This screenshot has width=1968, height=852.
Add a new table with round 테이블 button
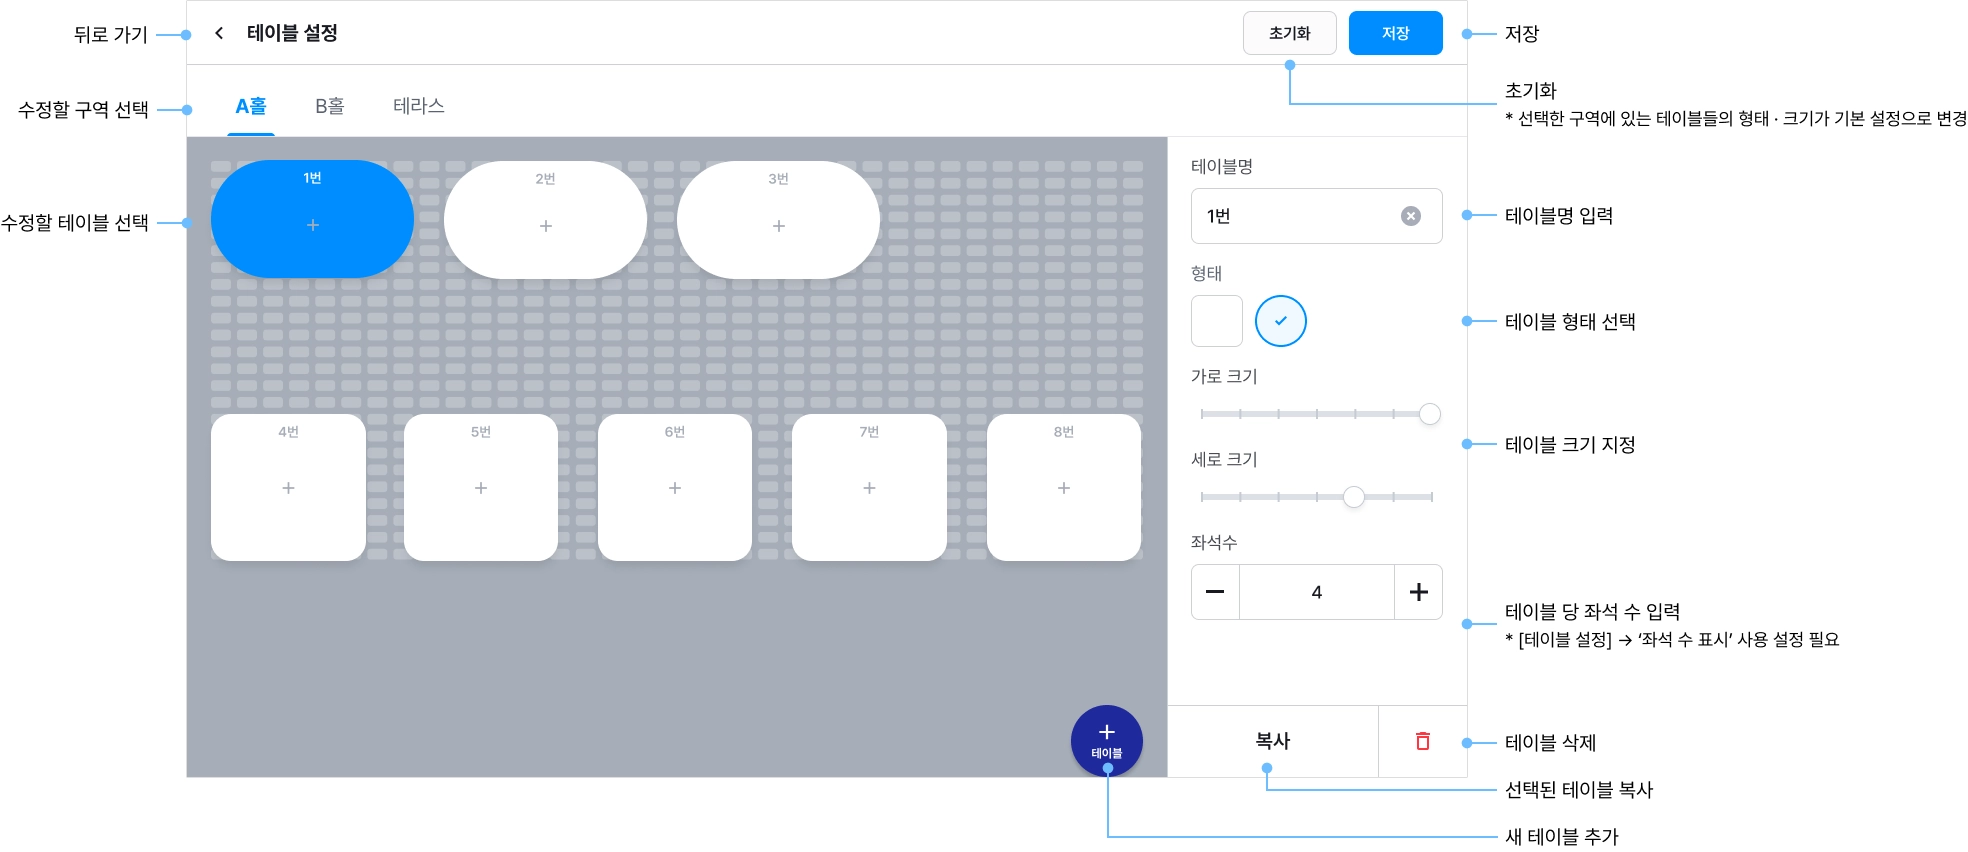(x=1107, y=741)
